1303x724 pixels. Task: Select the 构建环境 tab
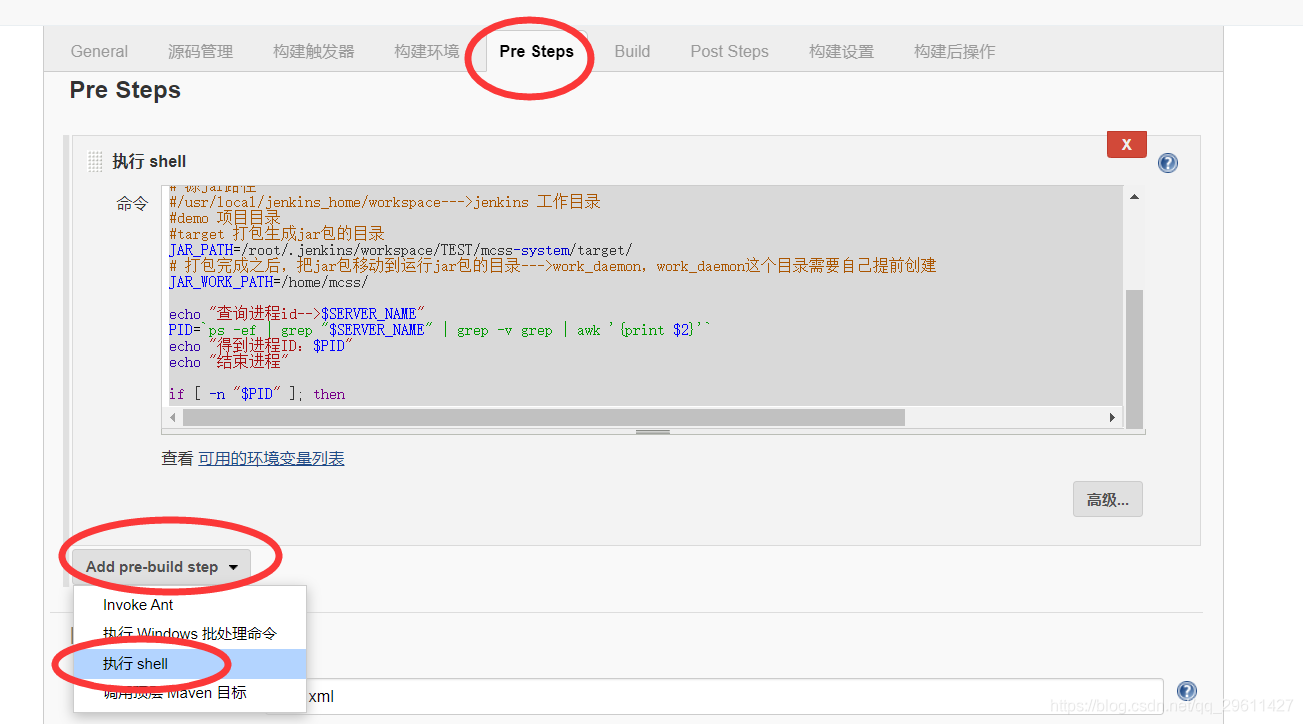(x=427, y=51)
